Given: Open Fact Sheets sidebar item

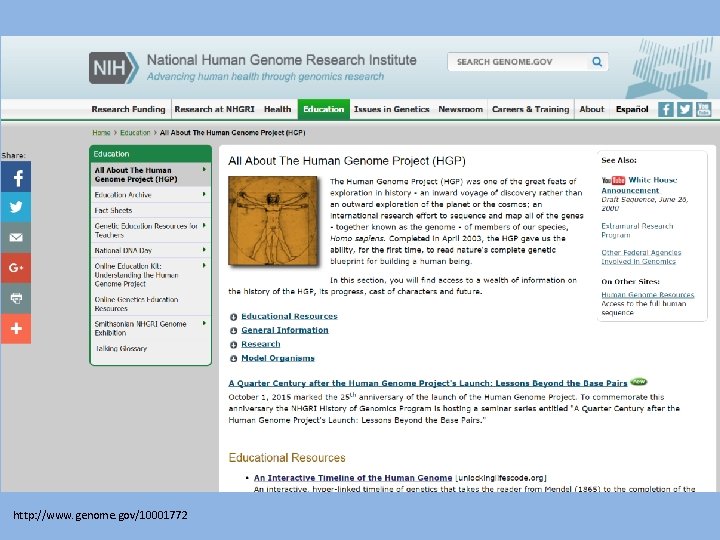Looking at the screenshot, I should pos(113,210).
